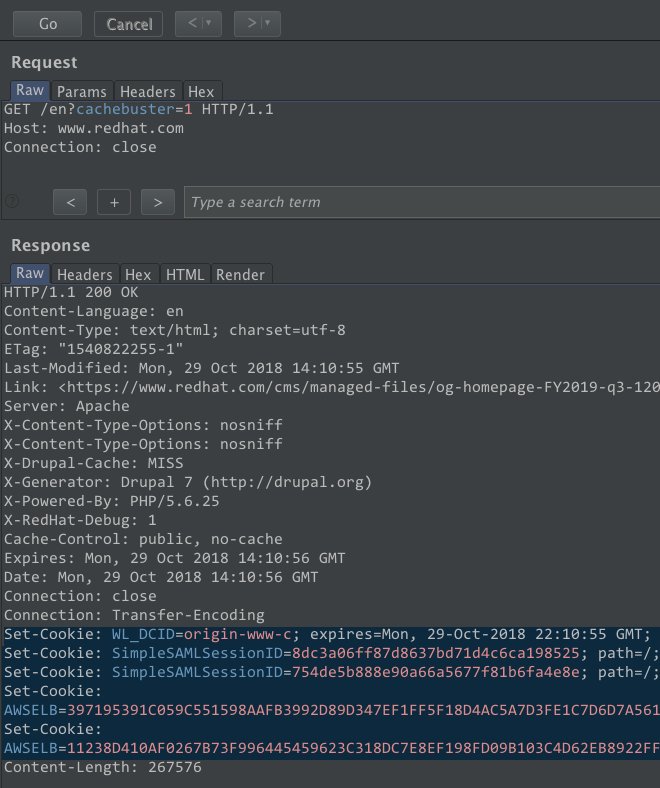Click the SimpleSAMLSessionID=754de5b cookie line
Screen dimensions: 660x788
[x=332, y=672]
